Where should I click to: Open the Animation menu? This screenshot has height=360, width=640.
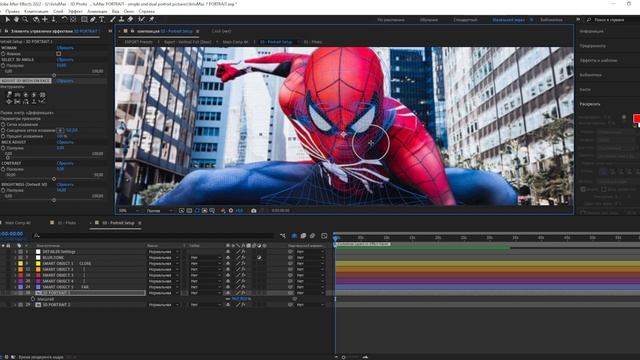(97, 11)
